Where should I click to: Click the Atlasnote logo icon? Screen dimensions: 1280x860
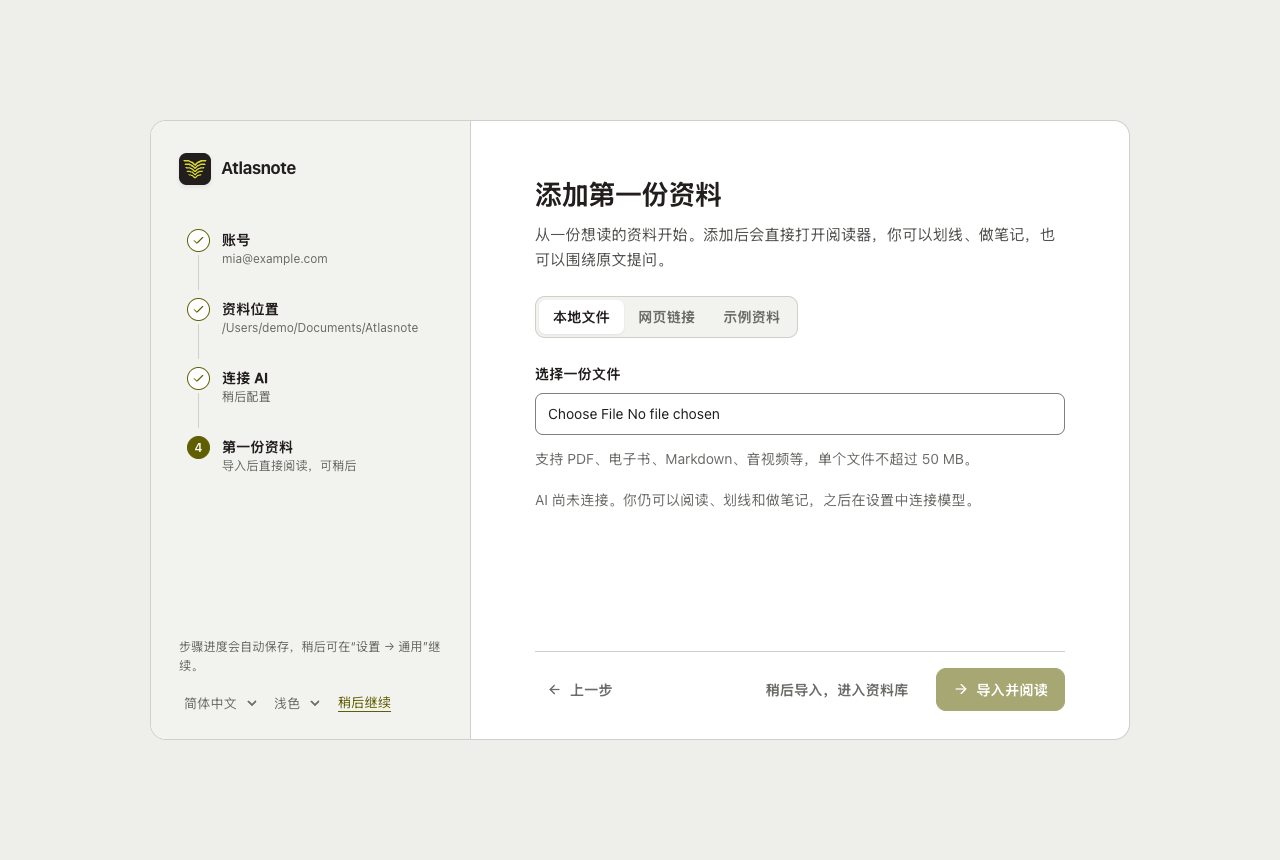[x=195, y=169]
